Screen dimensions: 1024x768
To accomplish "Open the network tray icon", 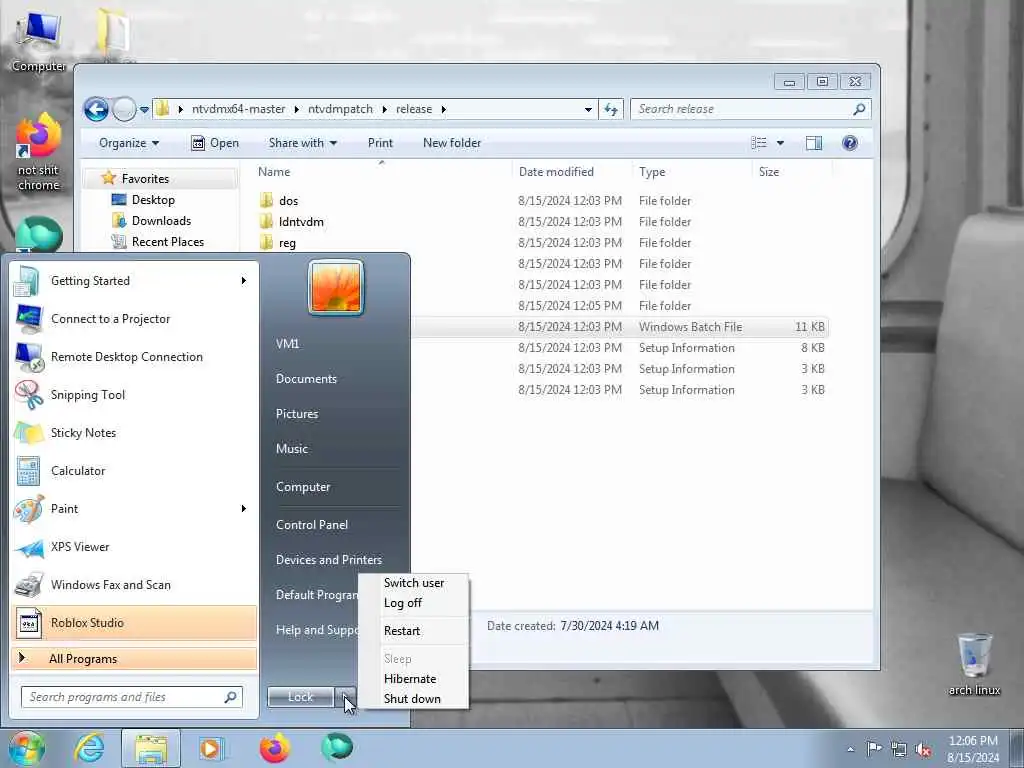I will (x=899, y=750).
